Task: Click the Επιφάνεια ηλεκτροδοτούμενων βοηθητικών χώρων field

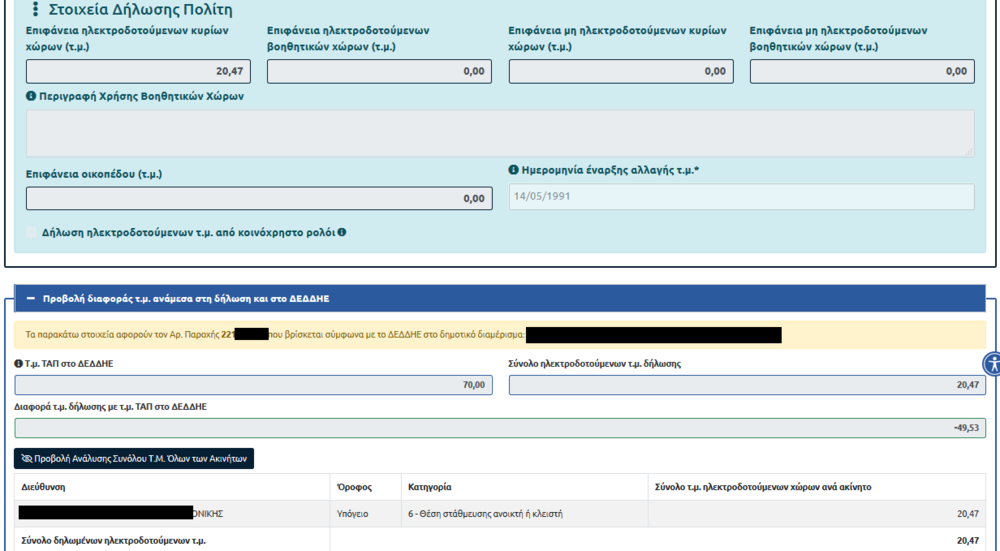Action: pyautogui.click(x=379, y=72)
